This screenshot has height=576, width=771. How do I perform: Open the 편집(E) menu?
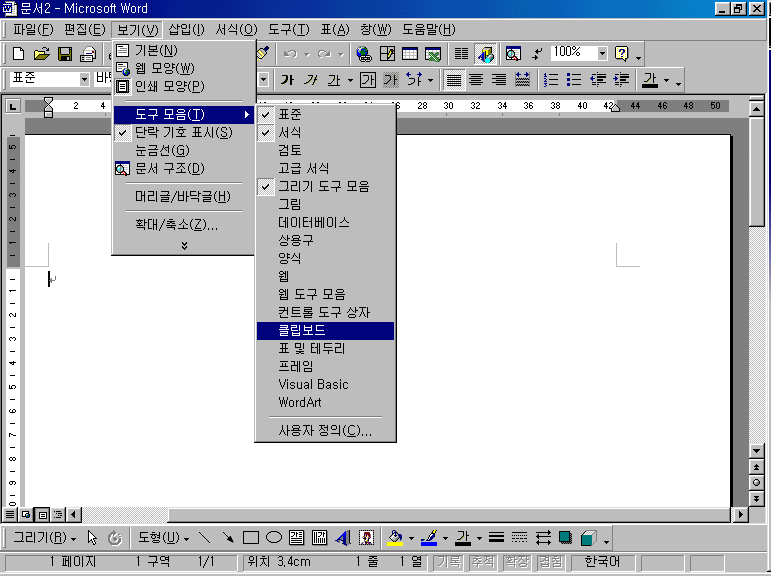84,30
